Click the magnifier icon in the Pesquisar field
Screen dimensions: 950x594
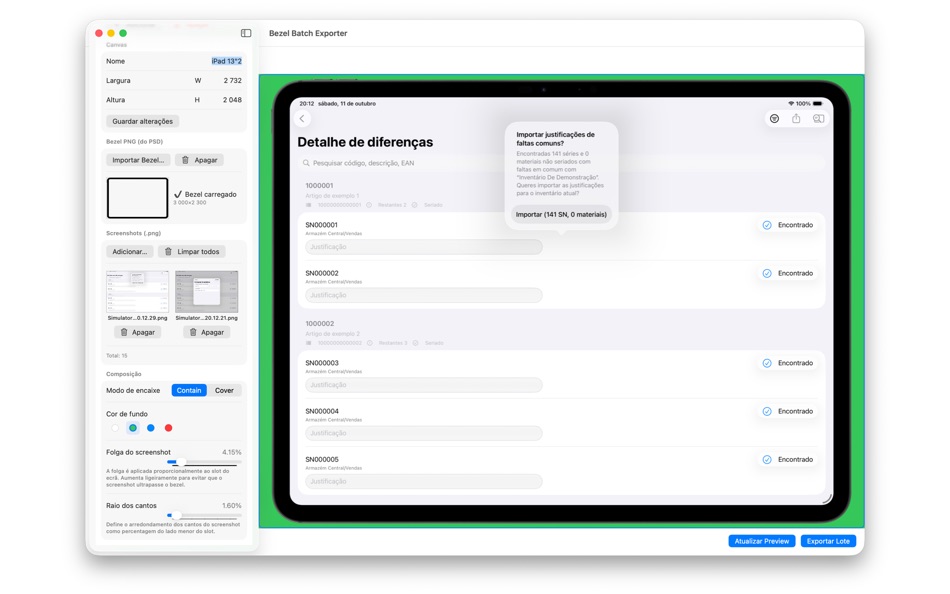tap(306, 161)
